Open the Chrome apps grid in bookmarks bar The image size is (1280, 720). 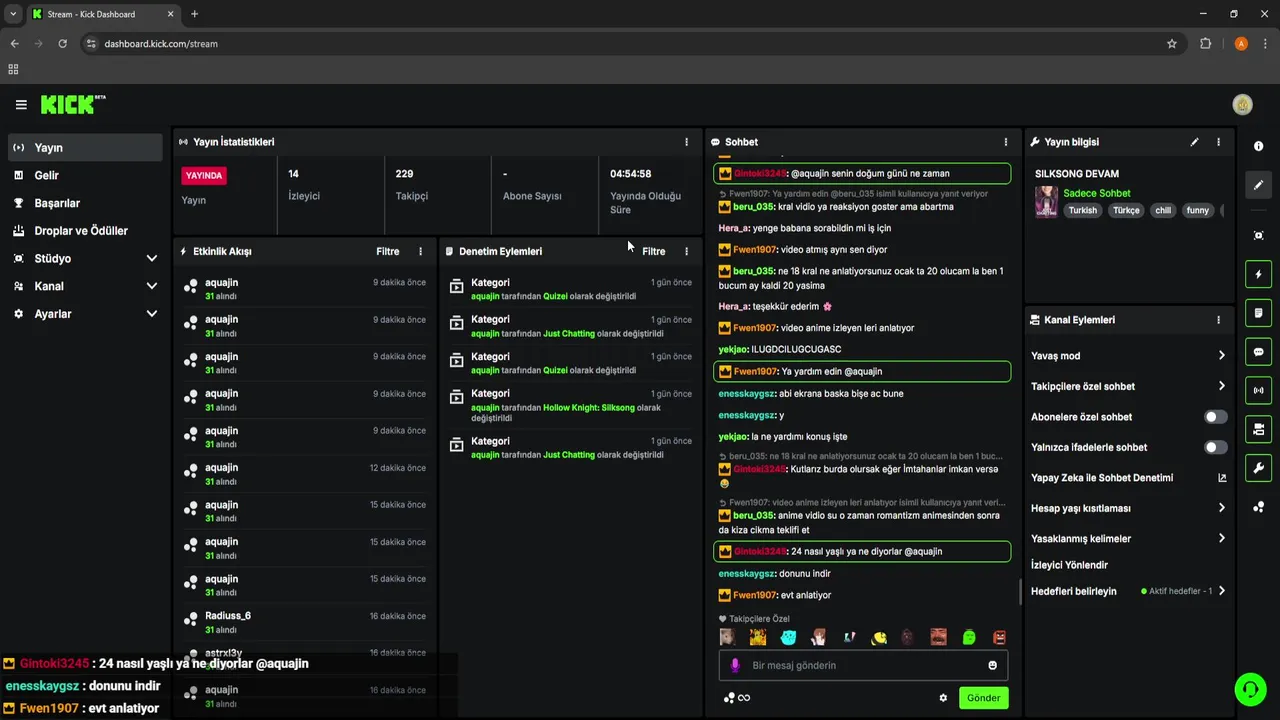(13, 69)
